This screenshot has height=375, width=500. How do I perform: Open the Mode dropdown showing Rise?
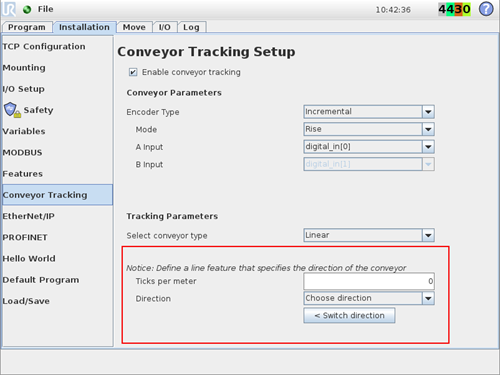pyautogui.click(x=369, y=129)
